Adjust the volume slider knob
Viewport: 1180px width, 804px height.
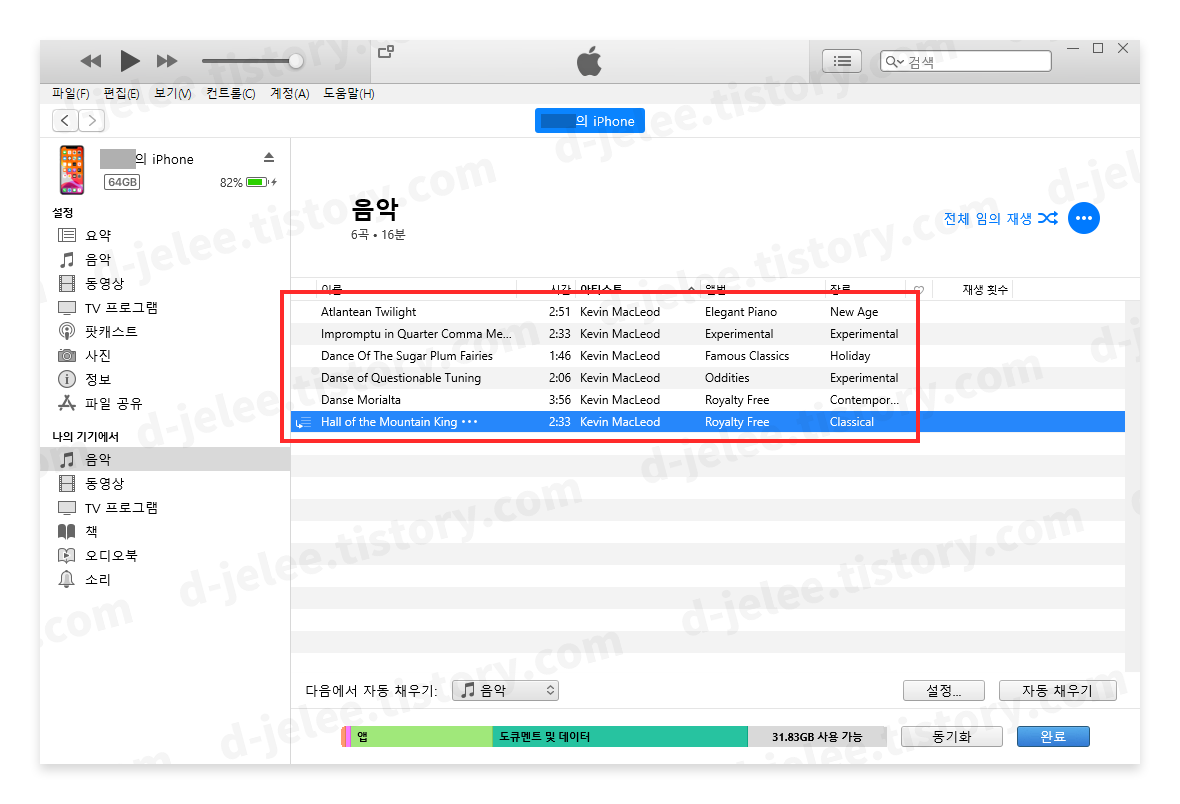[296, 61]
